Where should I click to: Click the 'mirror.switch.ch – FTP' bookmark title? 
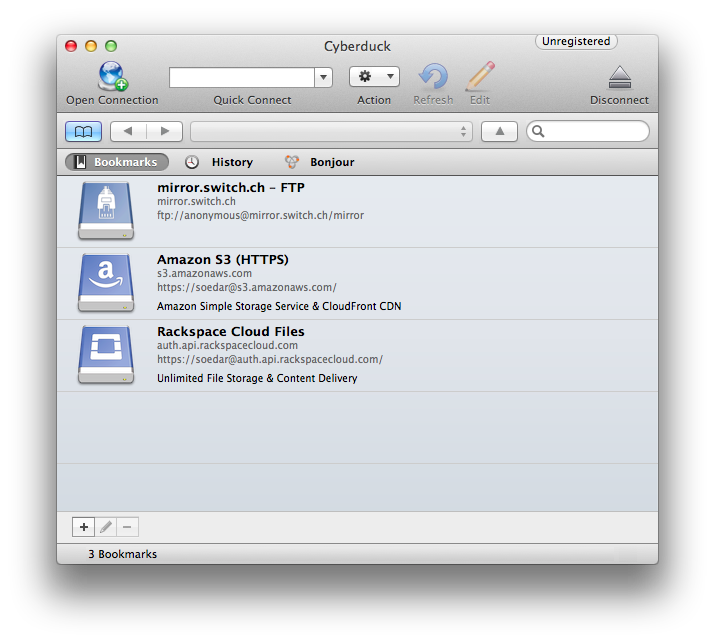(x=231, y=187)
